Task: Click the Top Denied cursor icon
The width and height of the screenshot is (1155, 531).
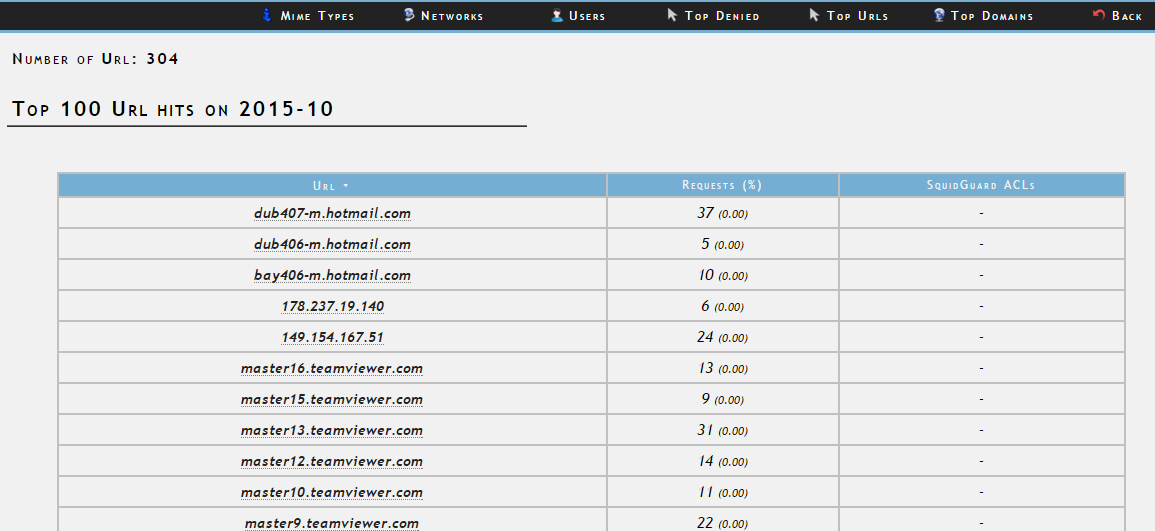Action: (x=672, y=15)
